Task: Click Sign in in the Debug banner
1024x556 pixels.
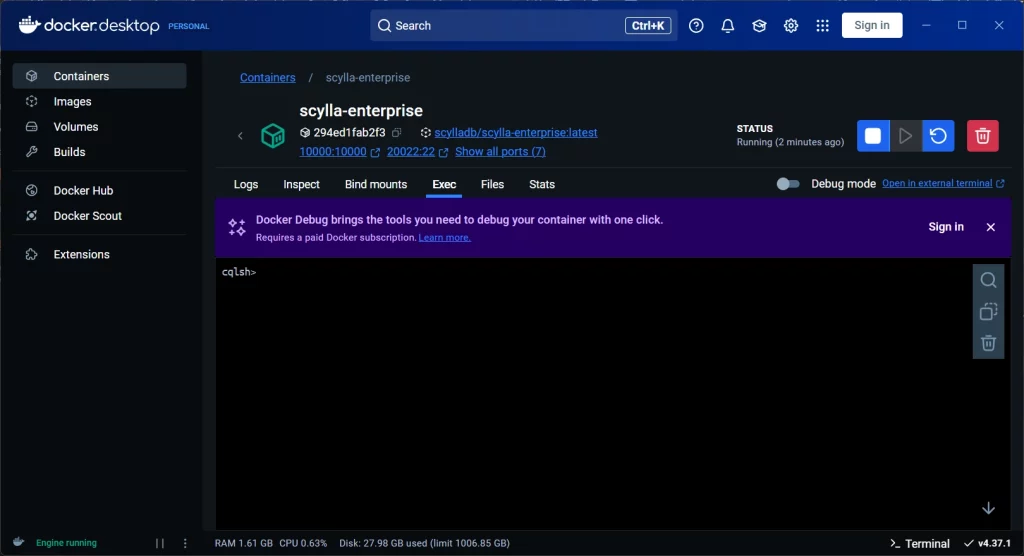Action: click(946, 227)
